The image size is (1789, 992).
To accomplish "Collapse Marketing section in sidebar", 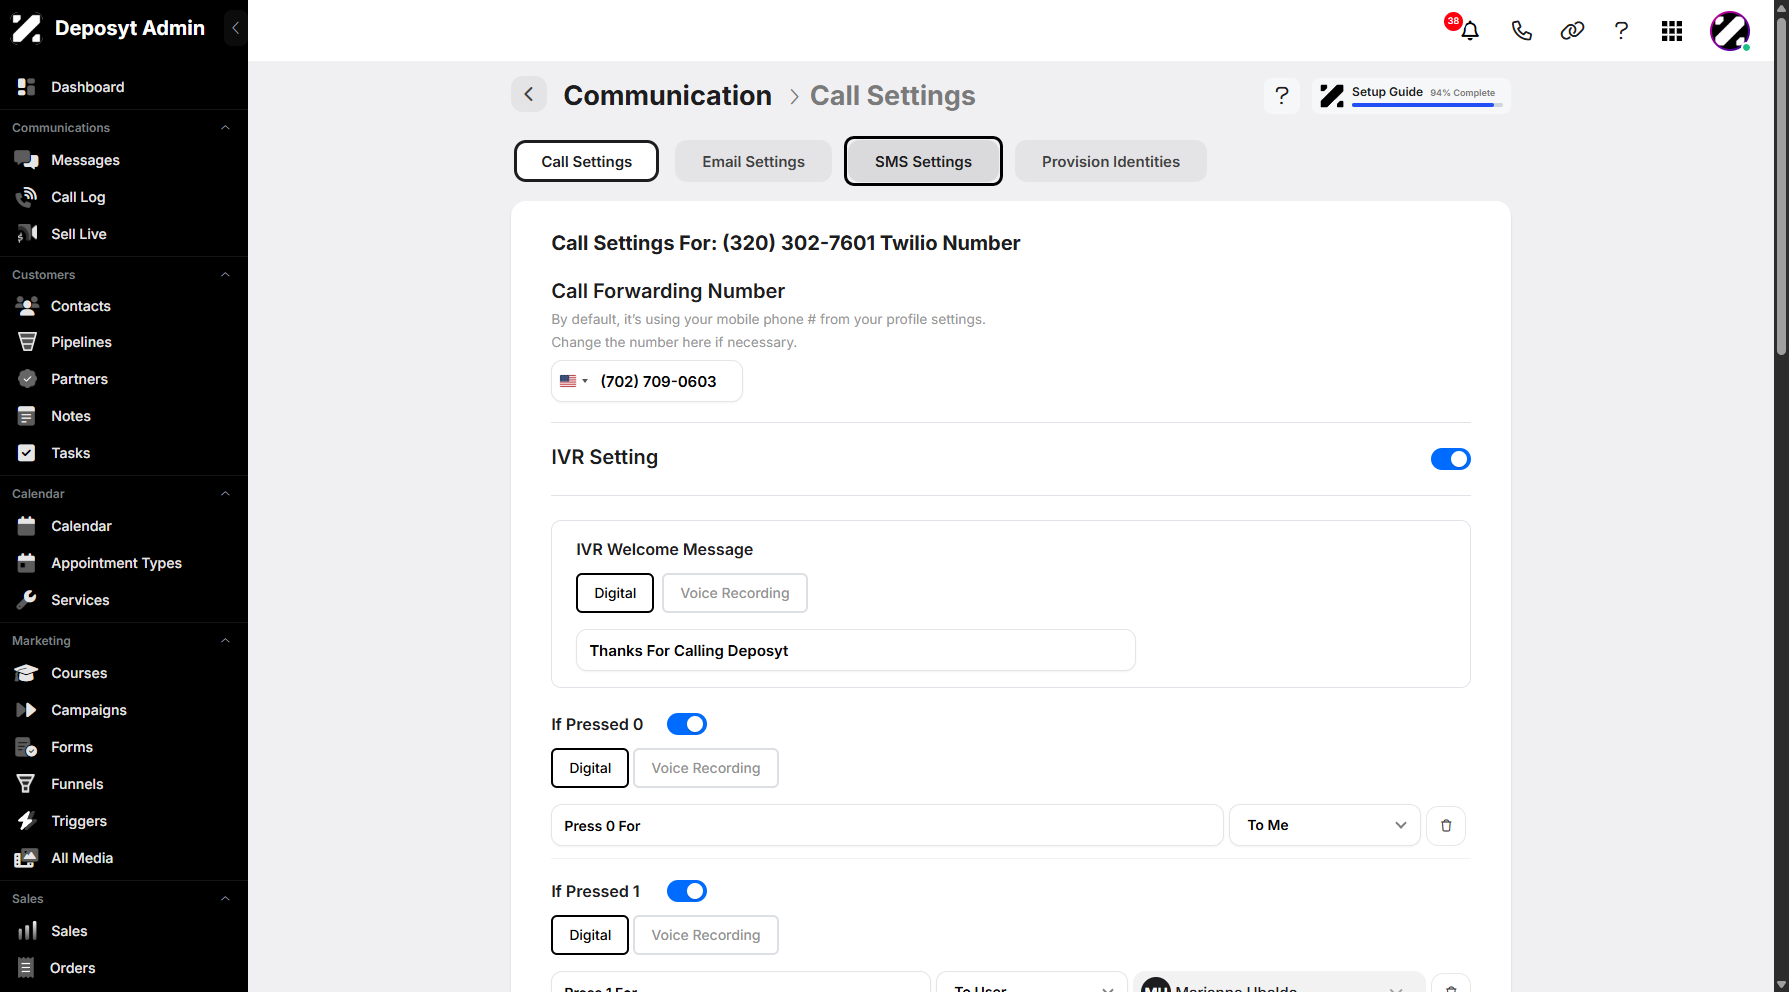I will 225,641.
